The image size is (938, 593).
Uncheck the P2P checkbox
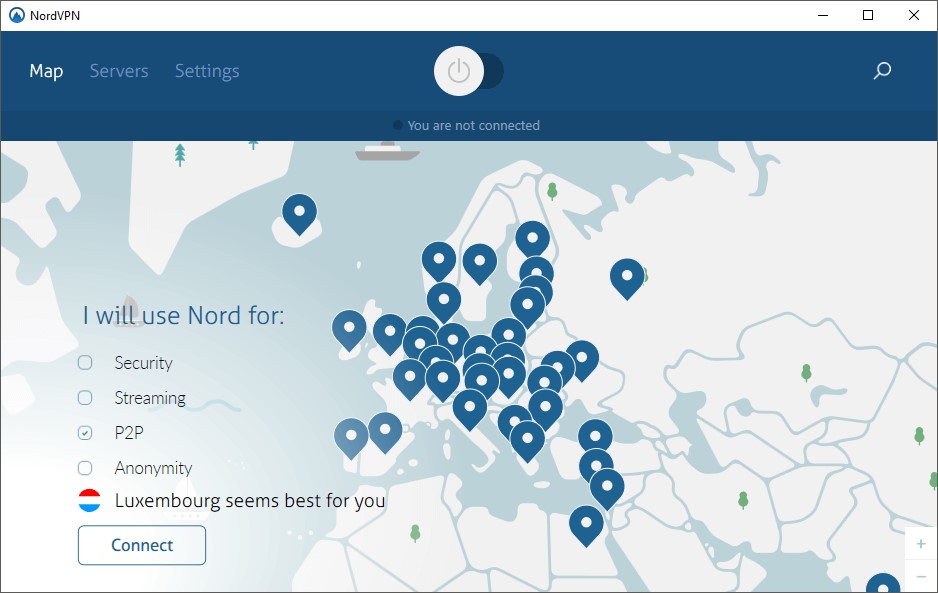tap(85, 433)
